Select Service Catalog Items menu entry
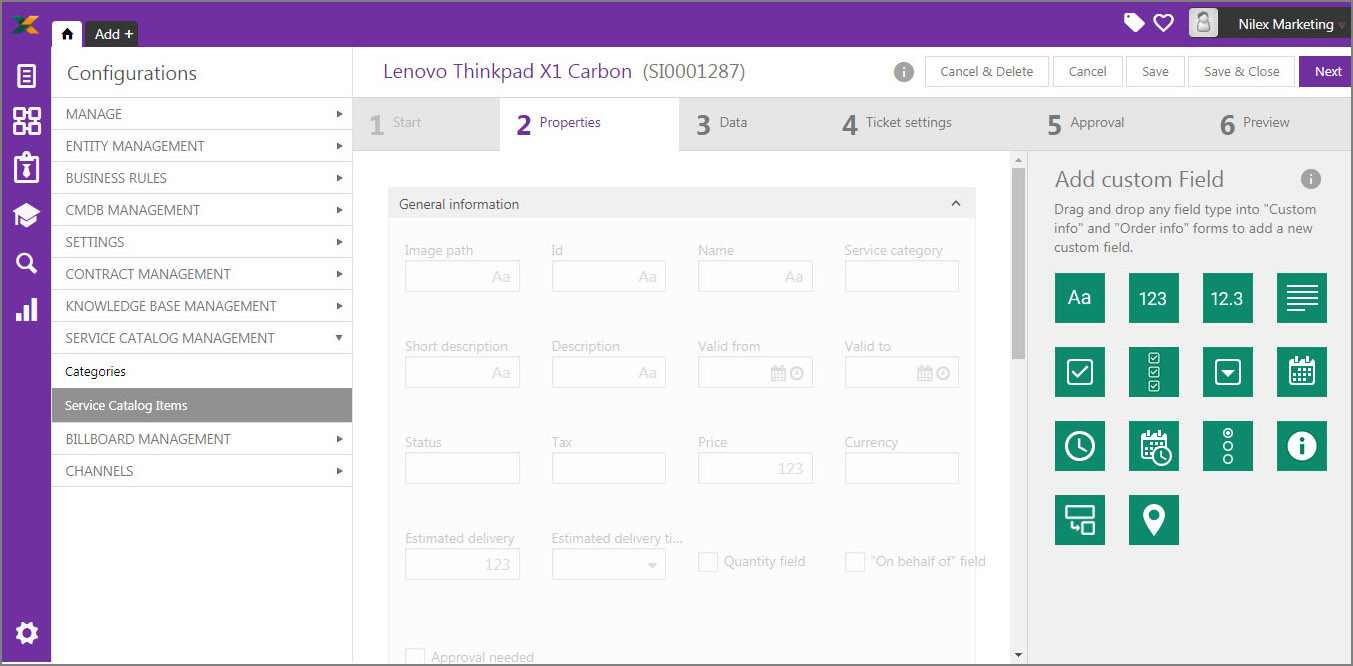Viewport: 1353px width, 666px height. [202, 405]
